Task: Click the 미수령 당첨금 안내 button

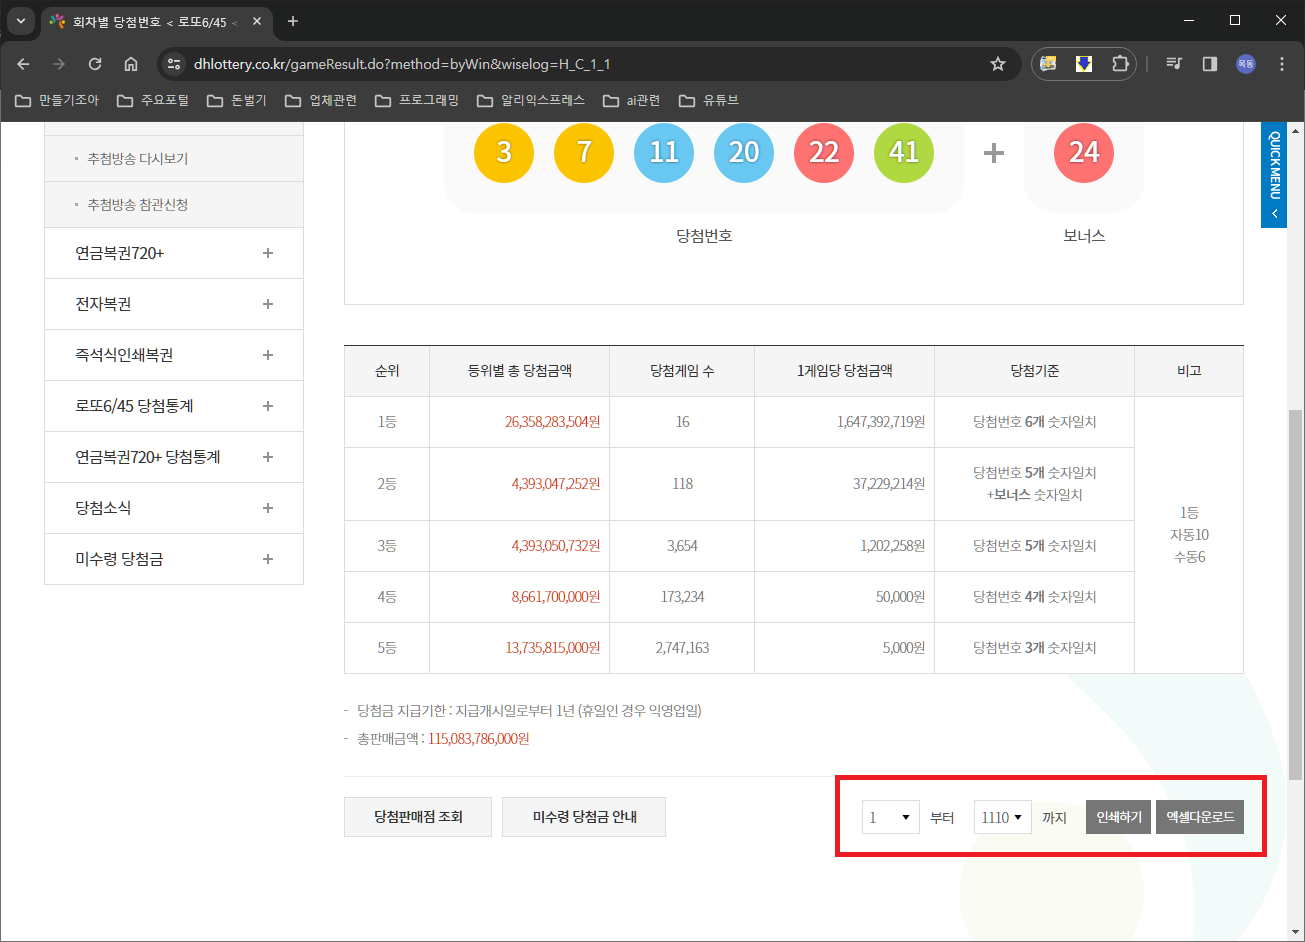Action: (584, 817)
